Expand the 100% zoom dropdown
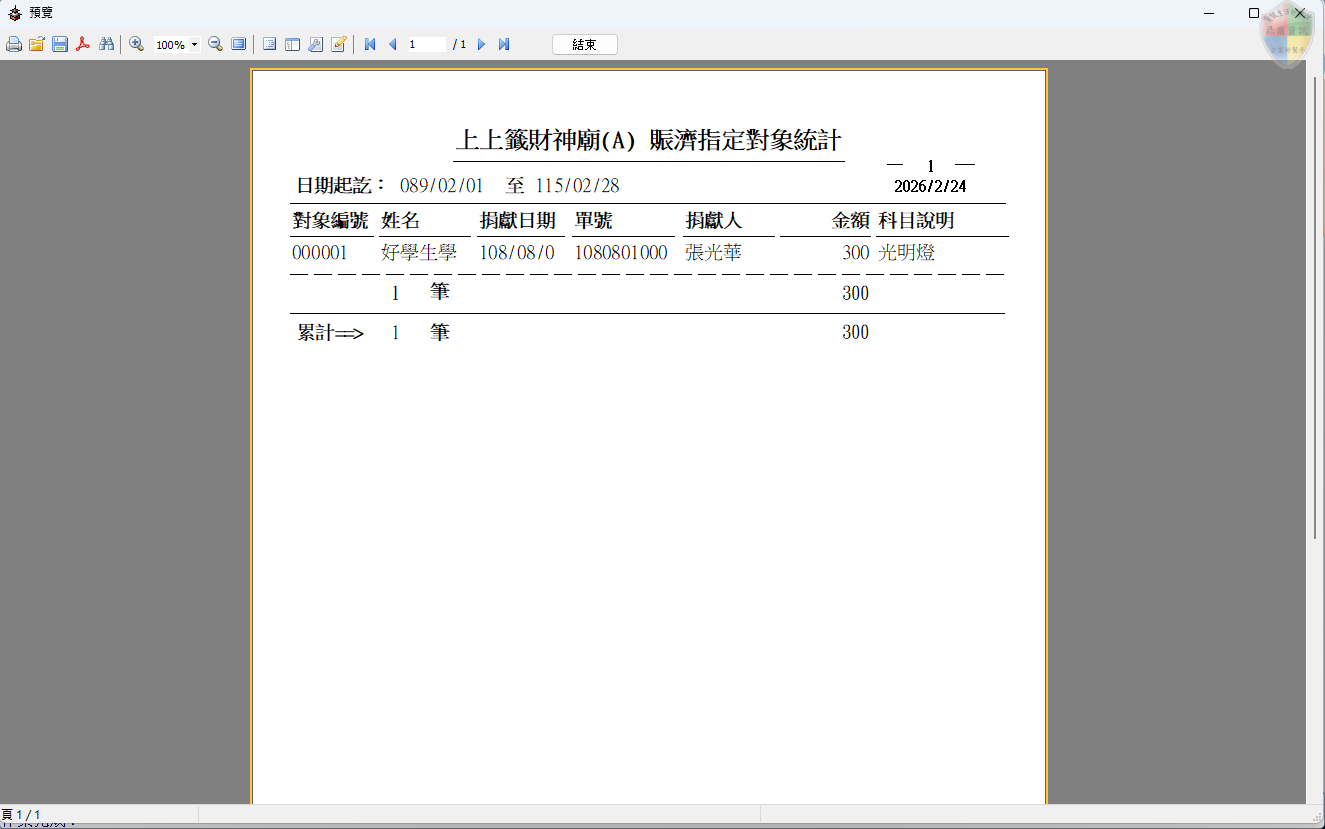This screenshot has height=829, width=1325. tap(194, 44)
